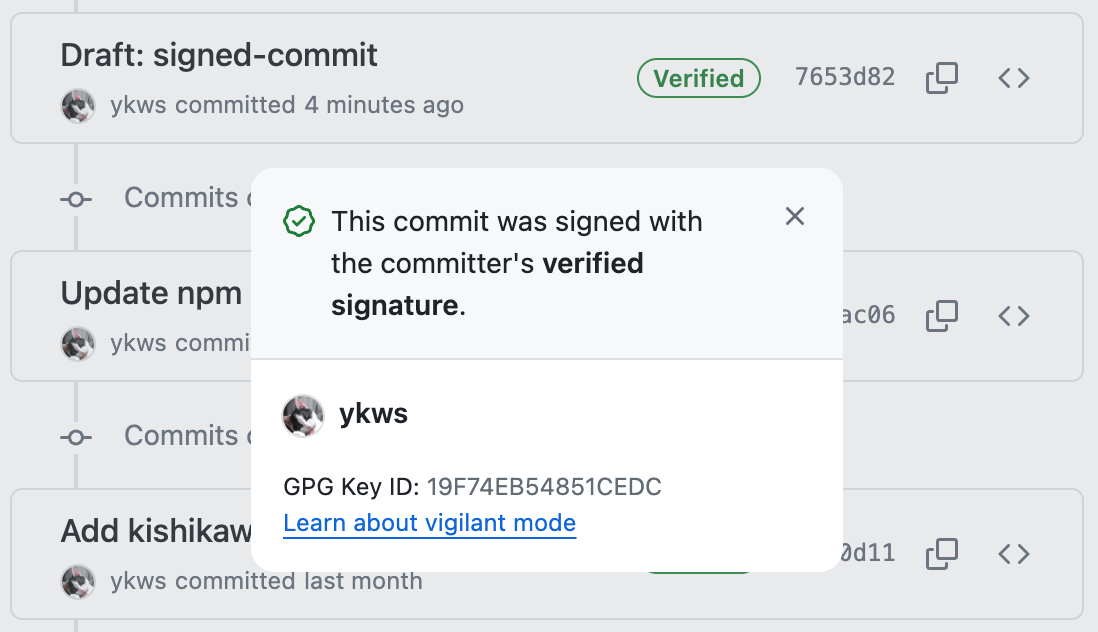Image resolution: width=1098 pixels, height=632 pixels.
Task: Click ykws username in signature popup
Action: [373, 414]
